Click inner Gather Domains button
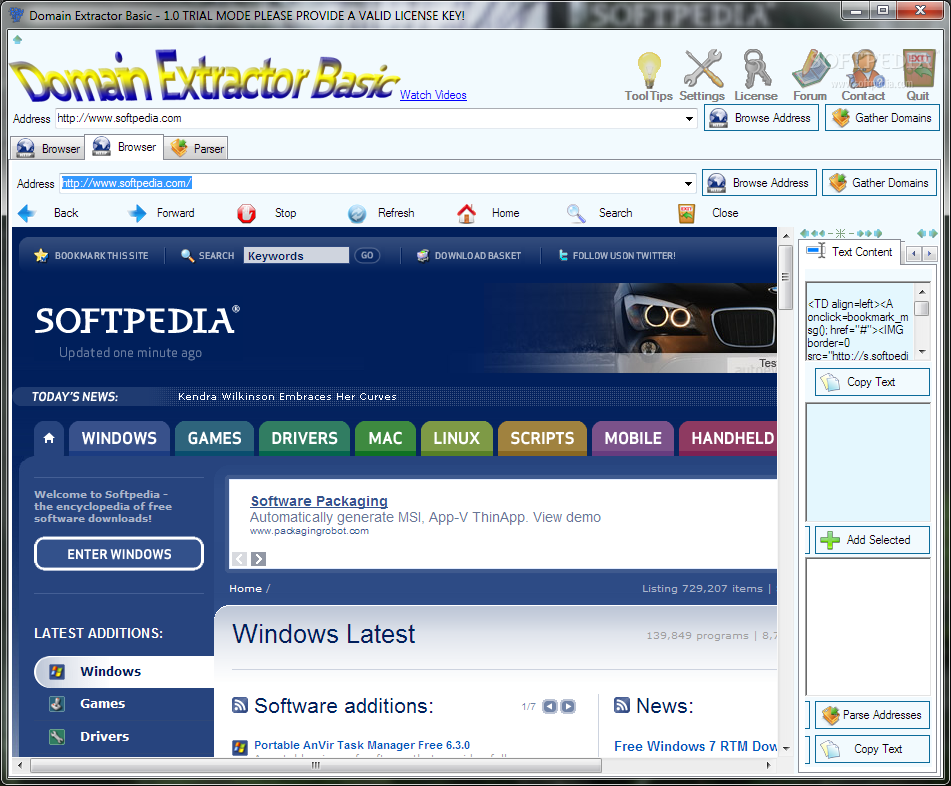 point(879,183)
